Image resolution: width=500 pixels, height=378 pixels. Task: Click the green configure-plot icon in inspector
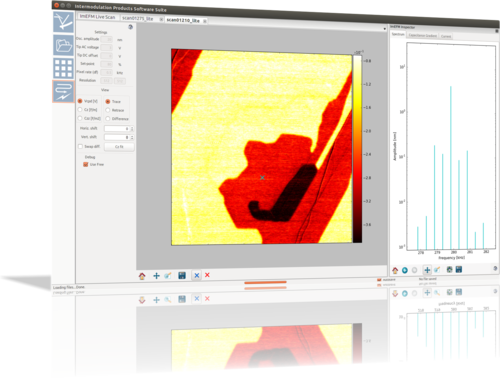[449, 269]
